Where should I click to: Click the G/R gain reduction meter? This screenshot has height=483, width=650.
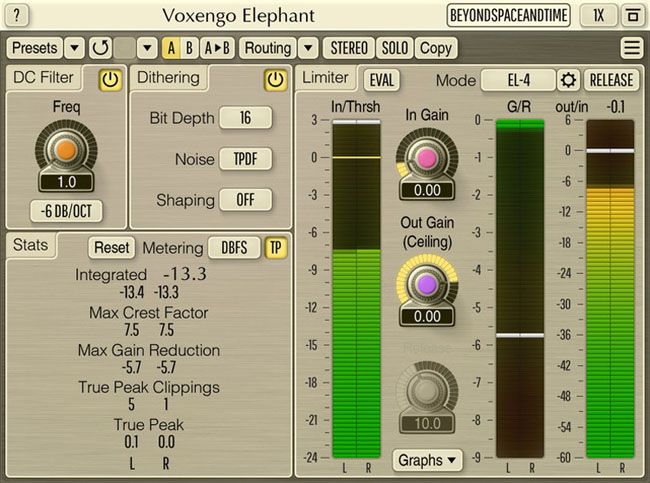(520, 289)
